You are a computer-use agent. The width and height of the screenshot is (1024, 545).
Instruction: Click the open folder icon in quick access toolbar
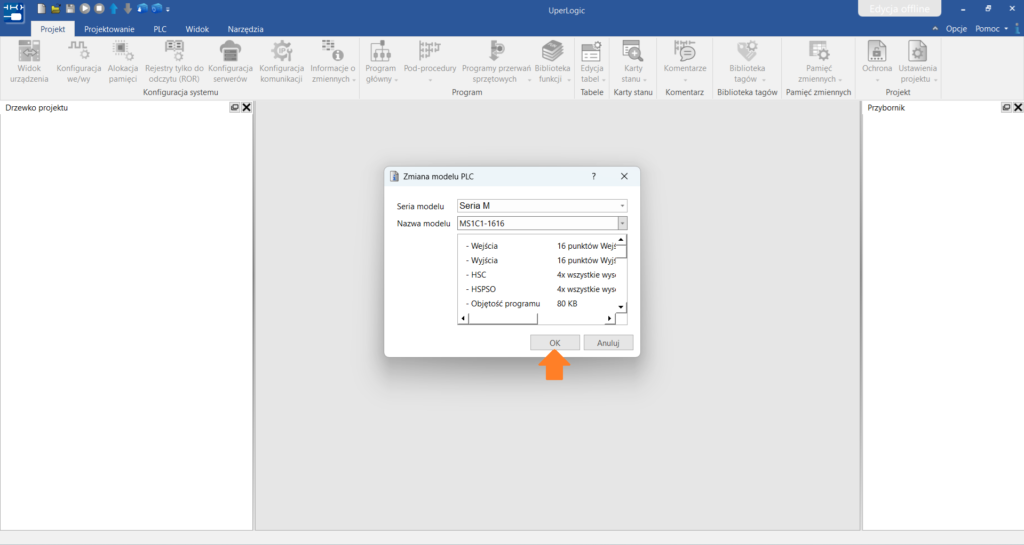coord(56,9)
